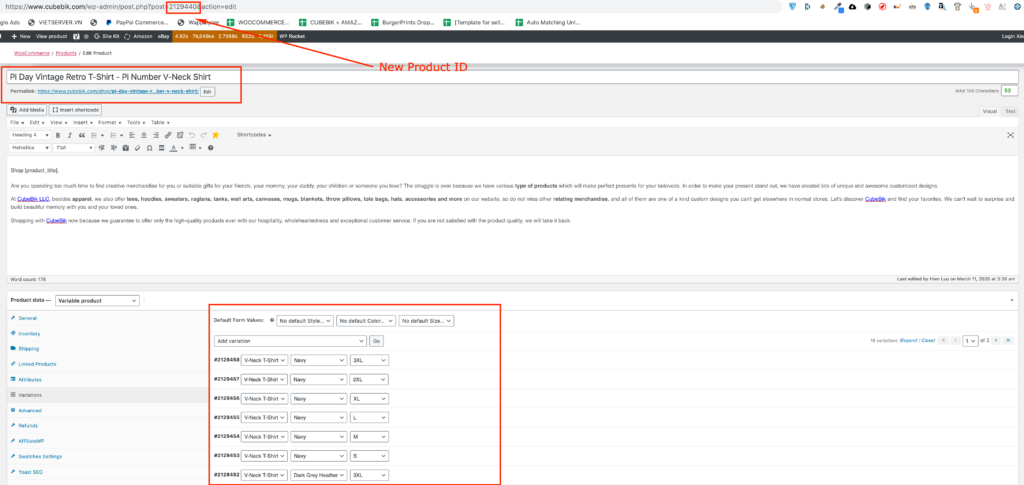The height and width of the screenshot is (485, 1024).
Task: Click the insert/edit link icon
Action: click(x=168, y=135)
